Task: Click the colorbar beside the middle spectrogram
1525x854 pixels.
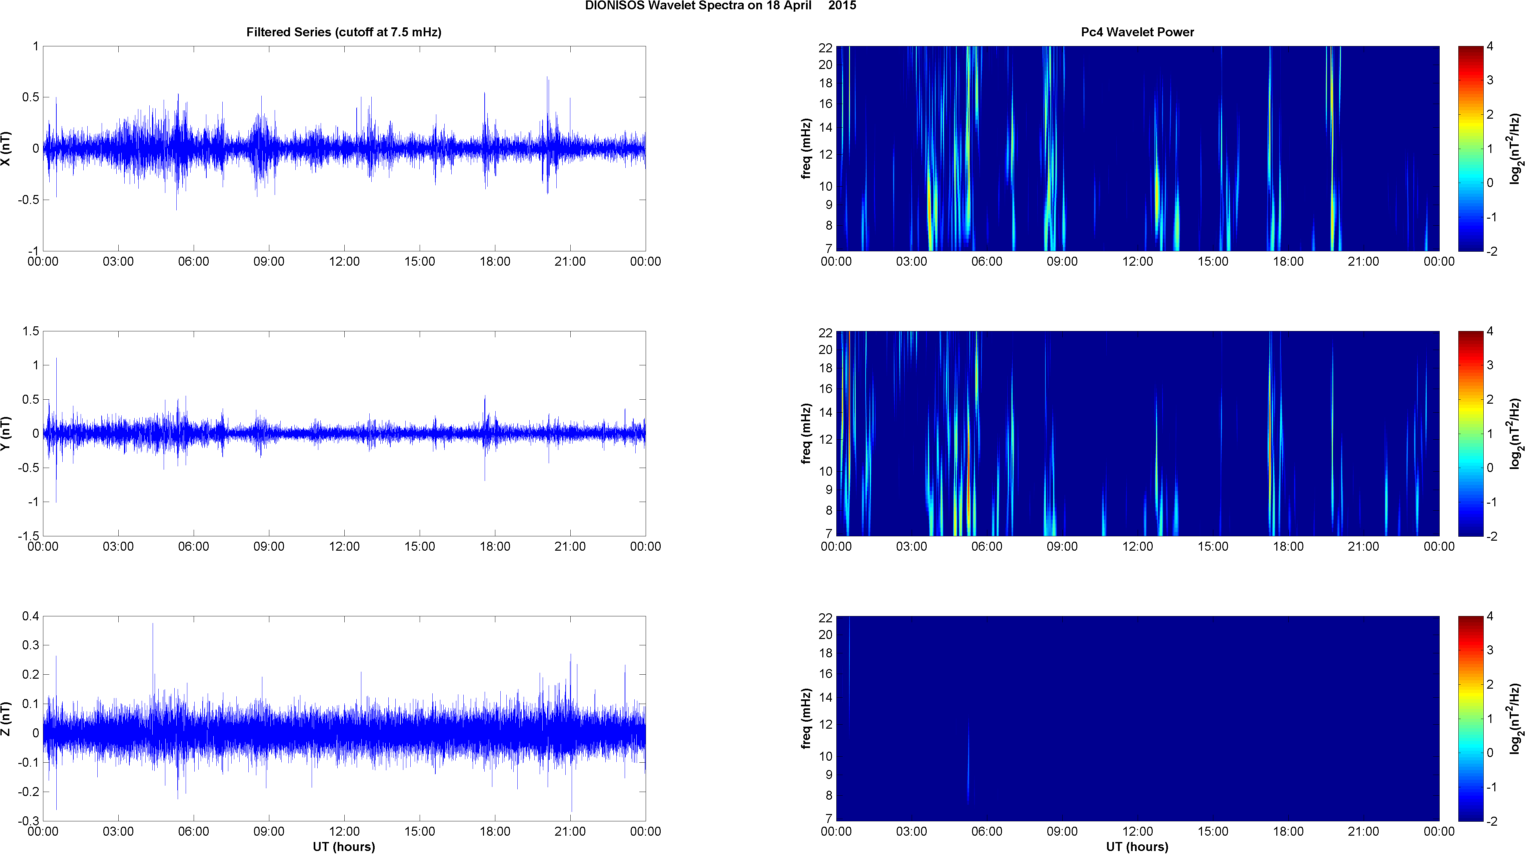Action: (1471, 433)
